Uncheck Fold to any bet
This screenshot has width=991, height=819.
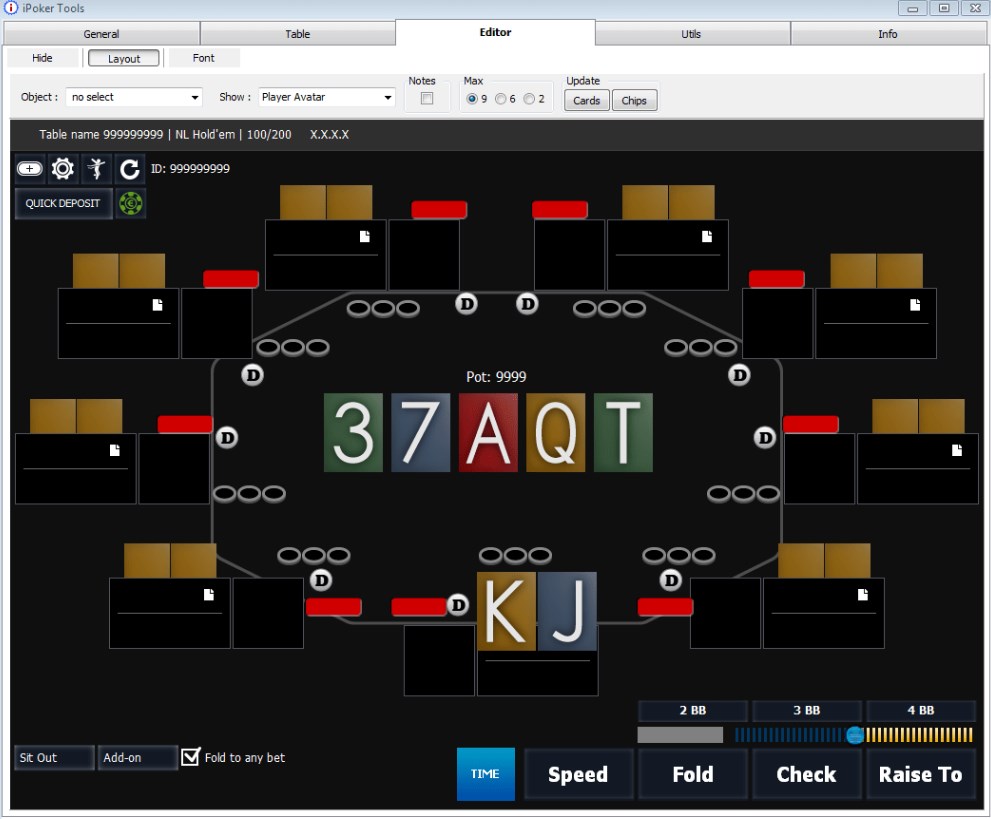190,757
